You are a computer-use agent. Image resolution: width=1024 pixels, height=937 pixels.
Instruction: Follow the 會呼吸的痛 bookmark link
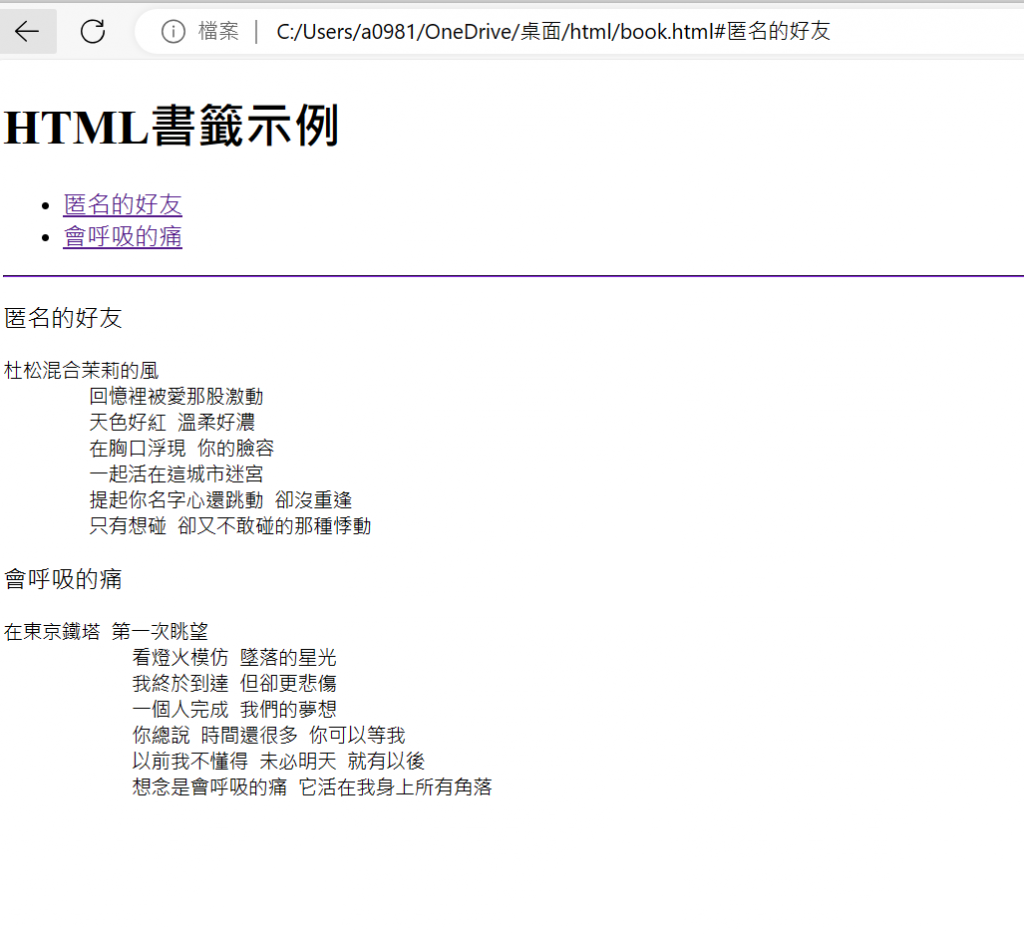tap(123, 236)
